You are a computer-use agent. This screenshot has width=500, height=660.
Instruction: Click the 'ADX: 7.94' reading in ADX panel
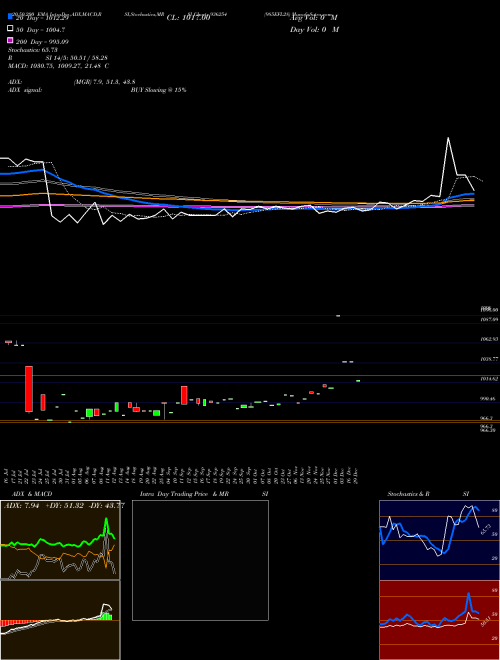(x=21, y=506)
